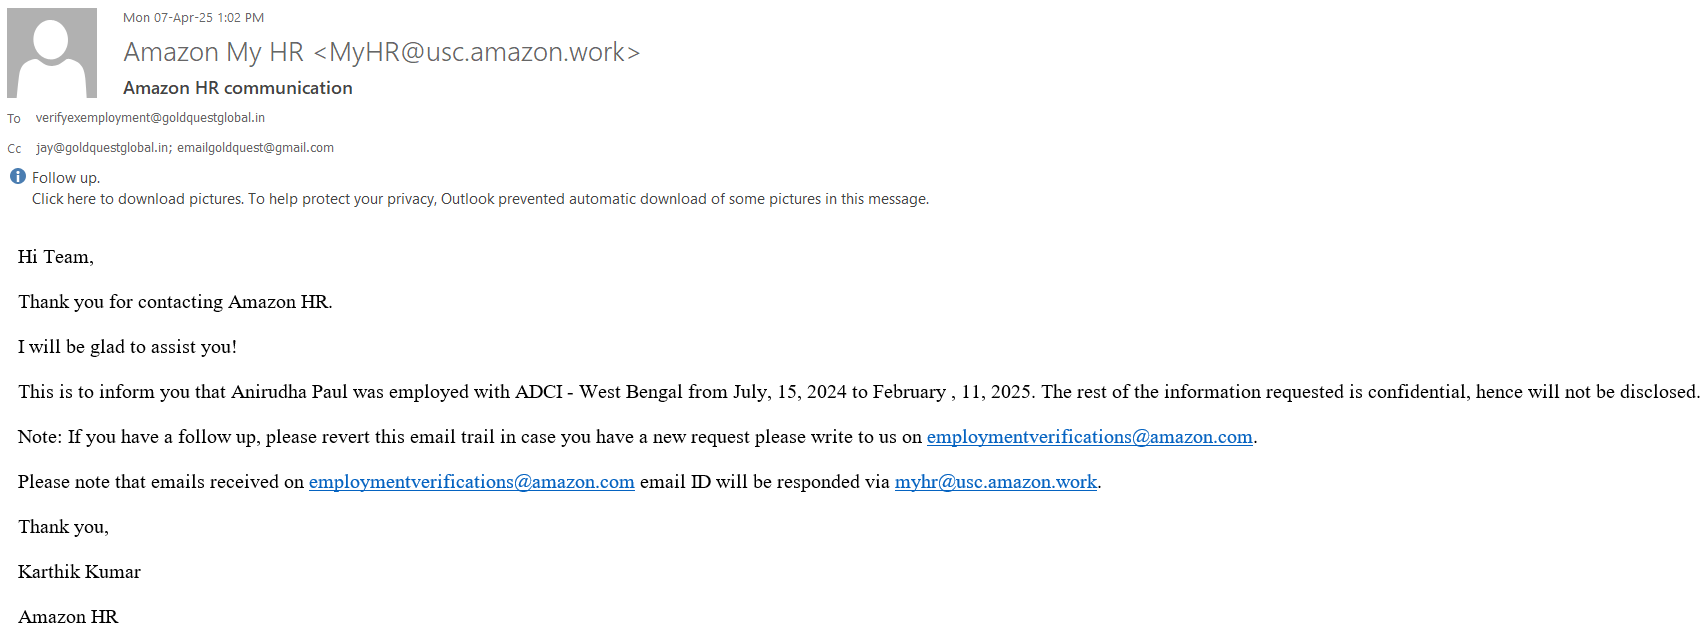Select Cc recipient emailgoldquest@gmail.com
1705x640 pixels.
pos(256,148)
